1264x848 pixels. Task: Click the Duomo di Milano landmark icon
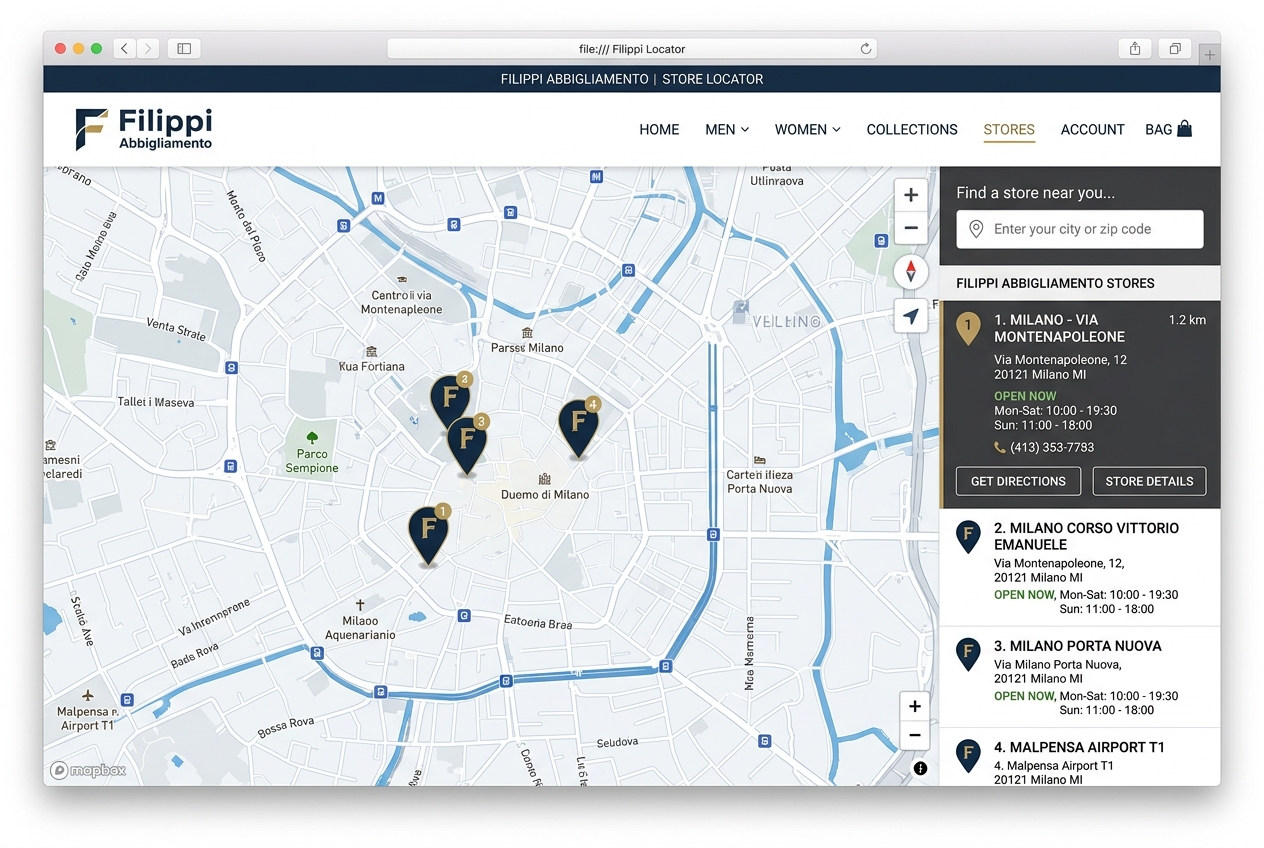click(545, 479)
